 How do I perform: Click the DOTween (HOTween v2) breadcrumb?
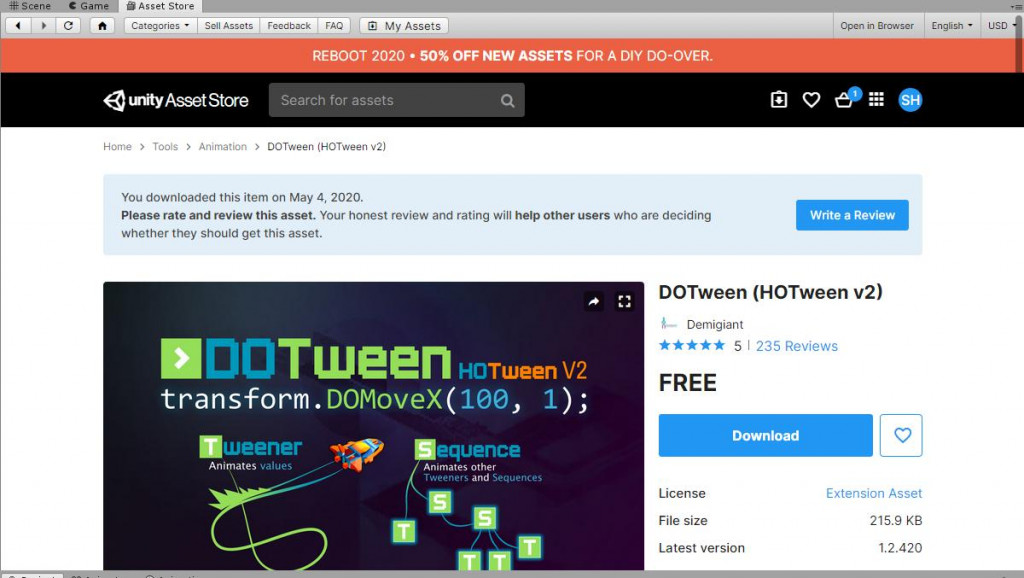click(327, 146)
